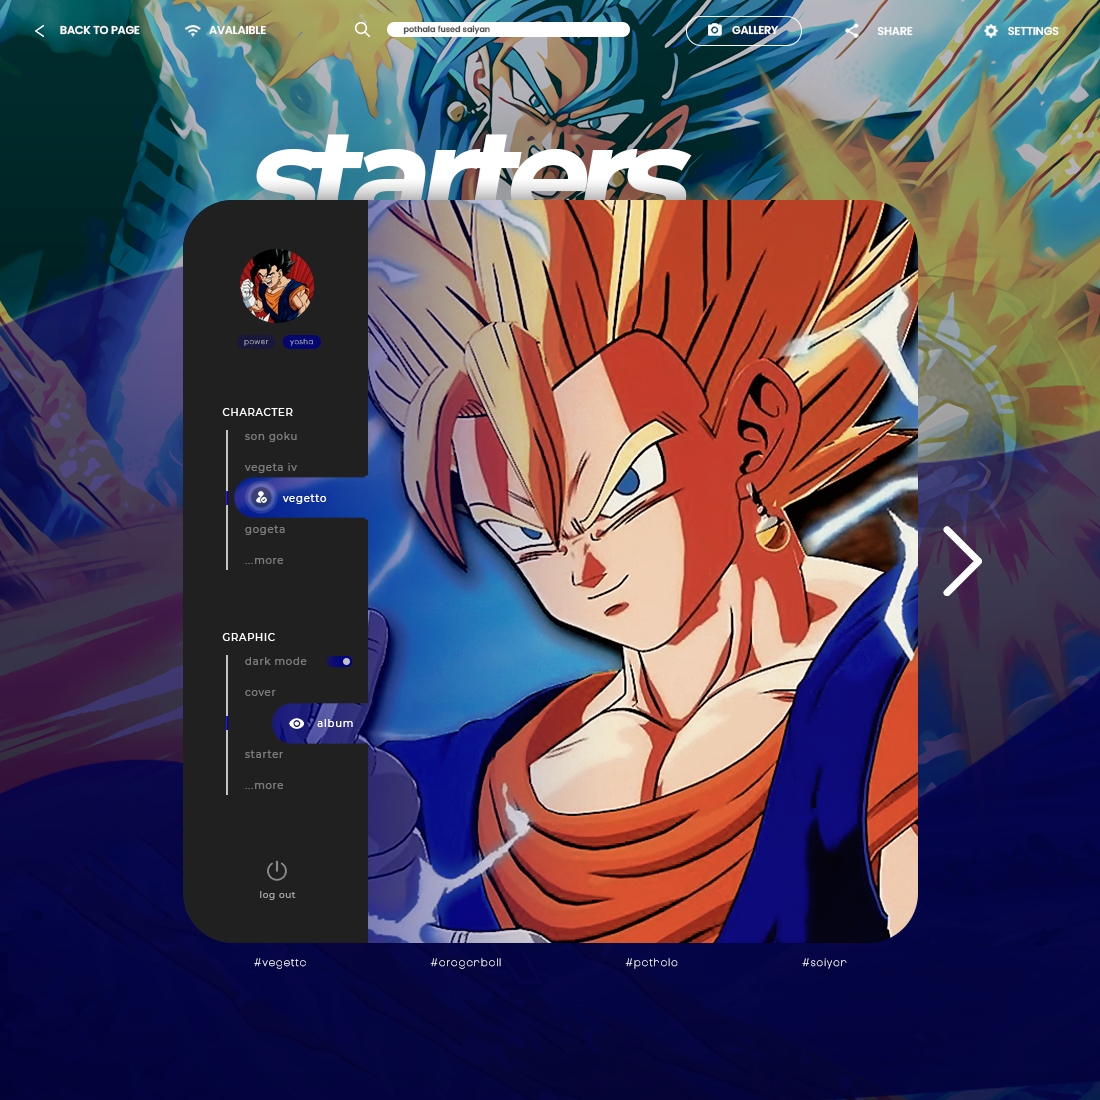This screenshot has width=1100, height=1100.
Task: Click the CHARACTER section heading
Action: point(257,412)
